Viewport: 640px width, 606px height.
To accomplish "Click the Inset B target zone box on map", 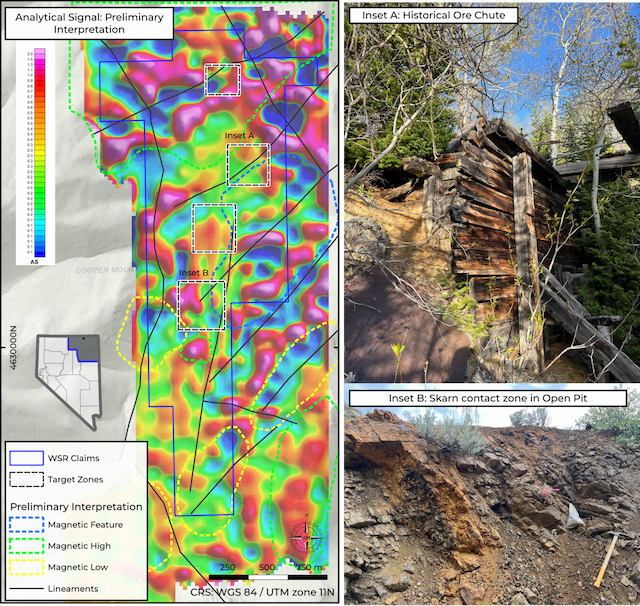I will tap(202, 305).
